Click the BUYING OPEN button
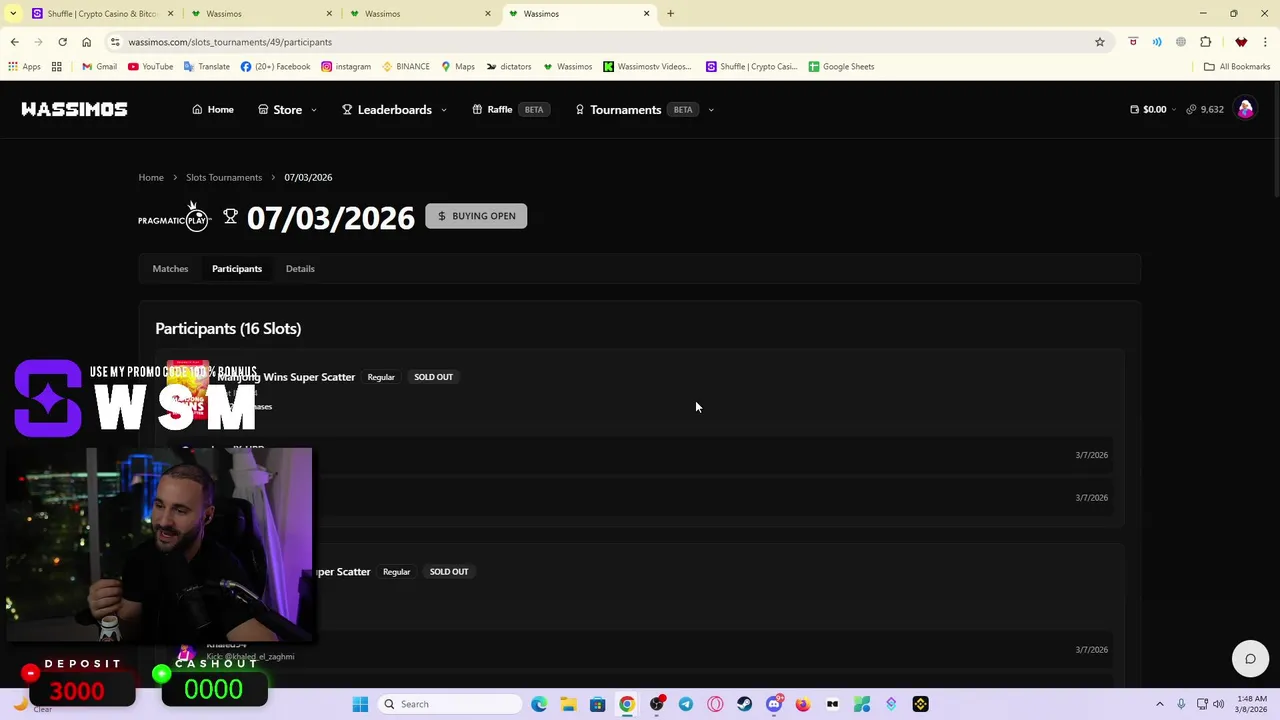 (476, 216)
